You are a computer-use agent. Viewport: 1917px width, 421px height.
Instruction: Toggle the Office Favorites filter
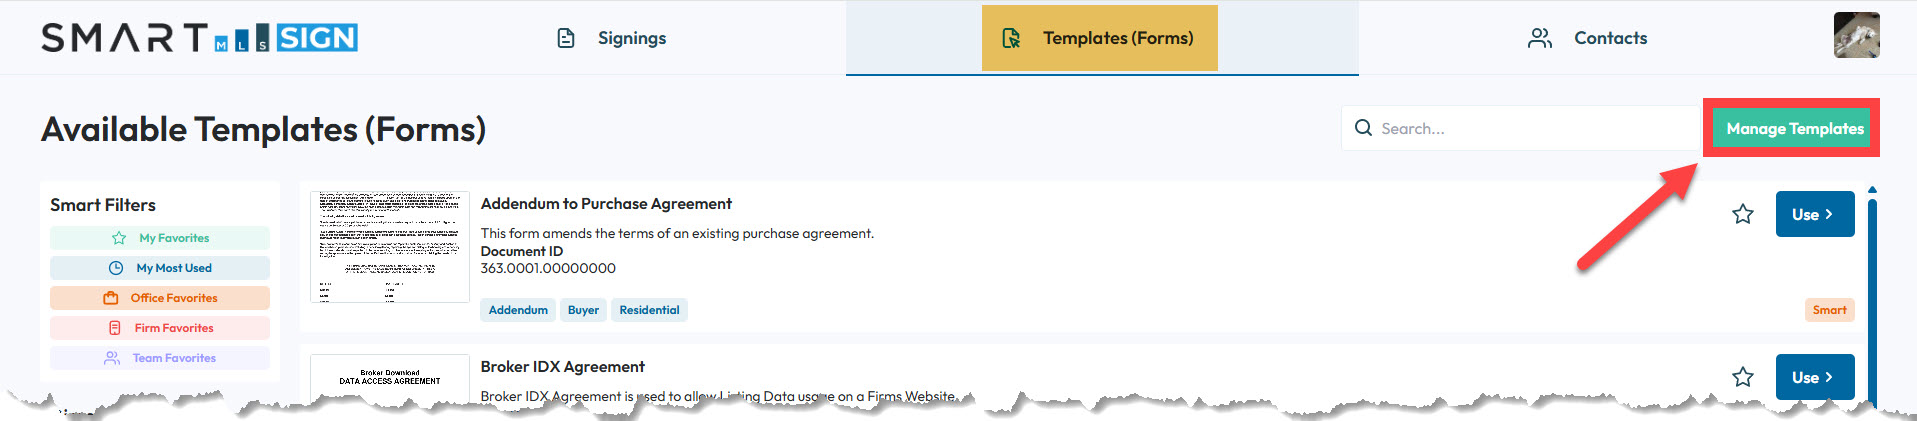pos(160,298)
